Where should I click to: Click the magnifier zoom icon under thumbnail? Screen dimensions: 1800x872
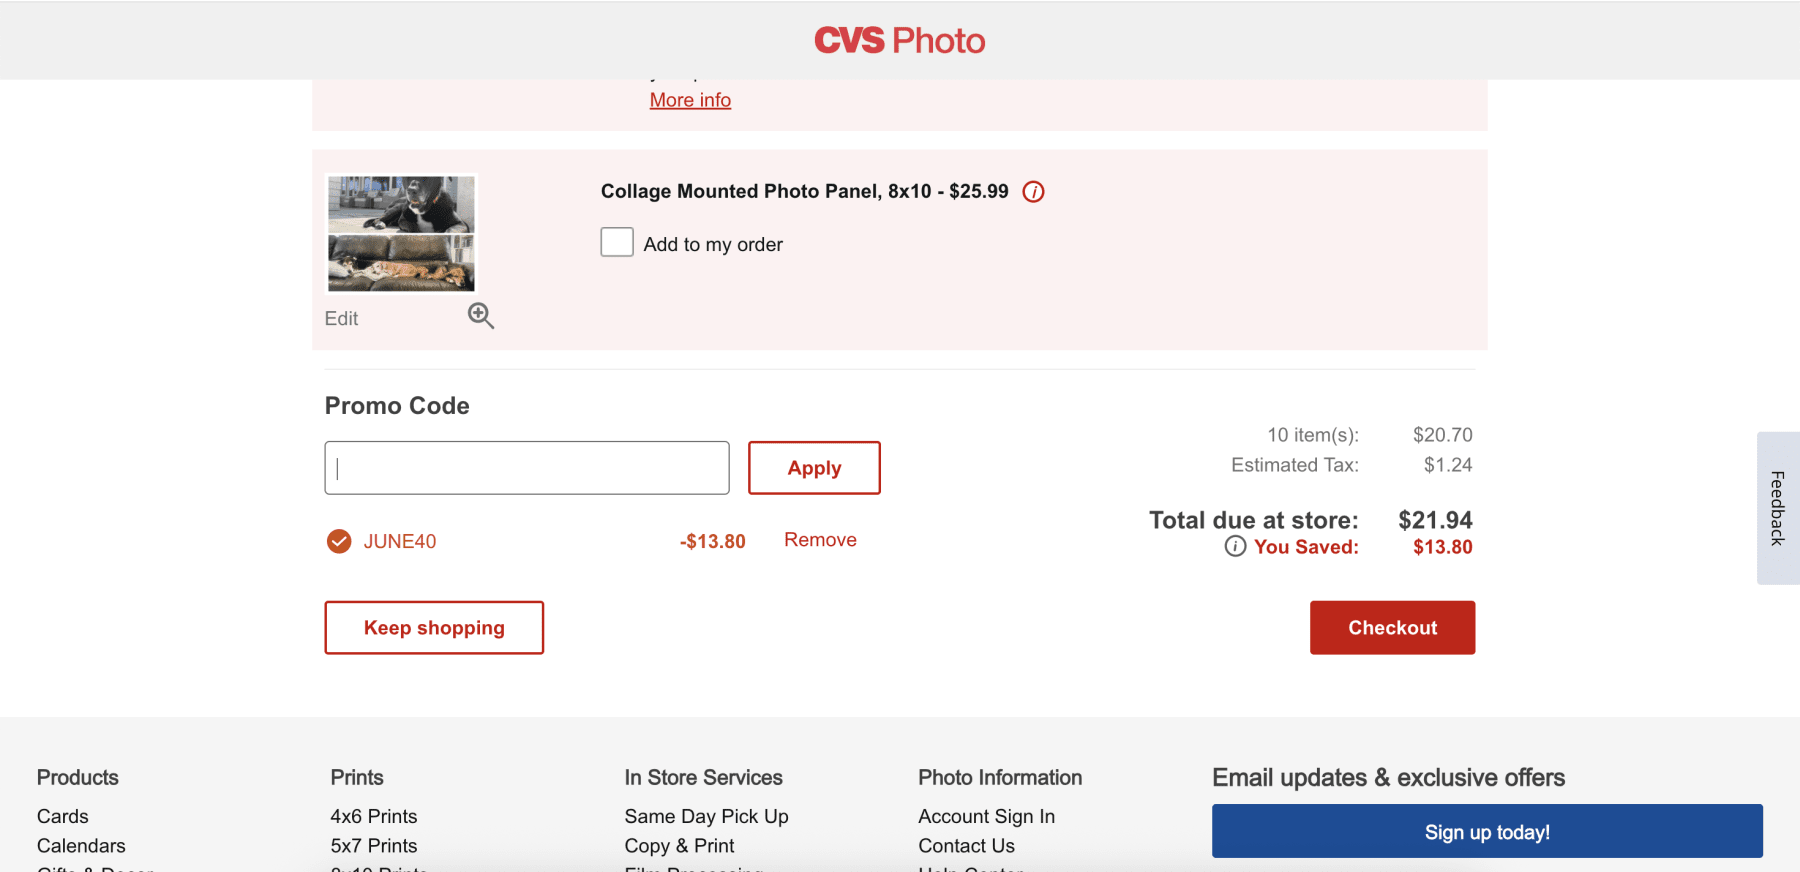pyautogui.click(x=481, y=316)
